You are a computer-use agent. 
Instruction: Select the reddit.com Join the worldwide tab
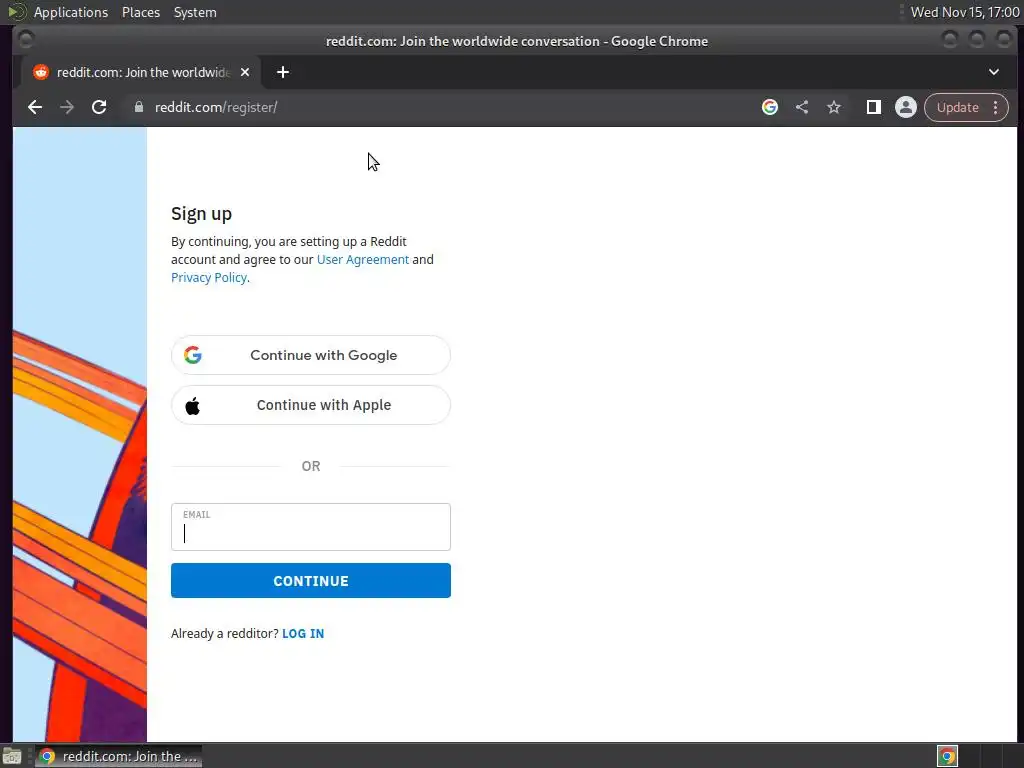(141, 72)
